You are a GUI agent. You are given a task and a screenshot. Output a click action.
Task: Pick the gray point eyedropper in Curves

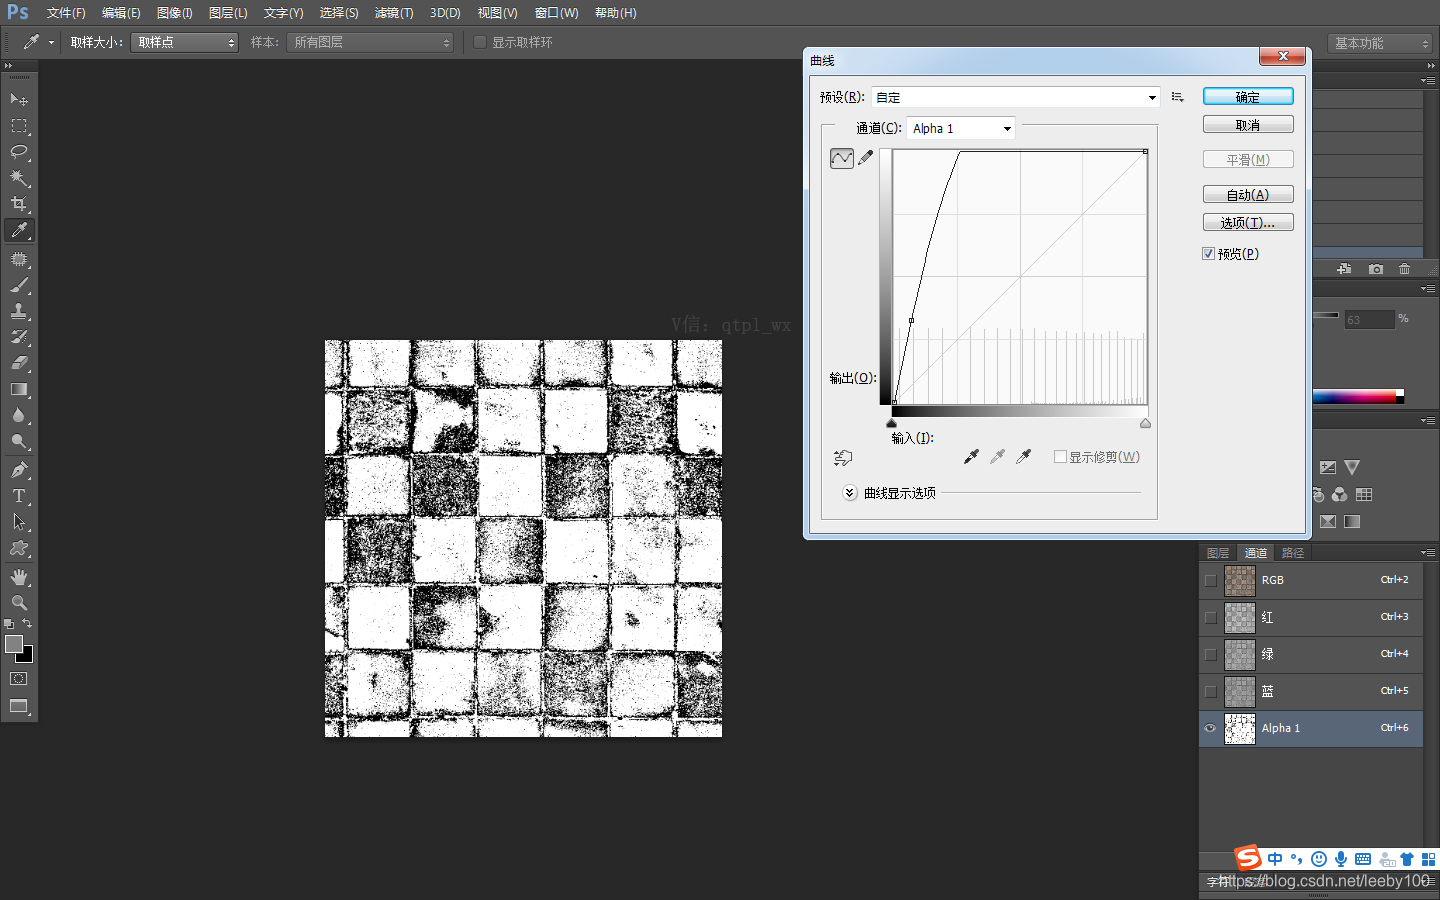[997, 457]
